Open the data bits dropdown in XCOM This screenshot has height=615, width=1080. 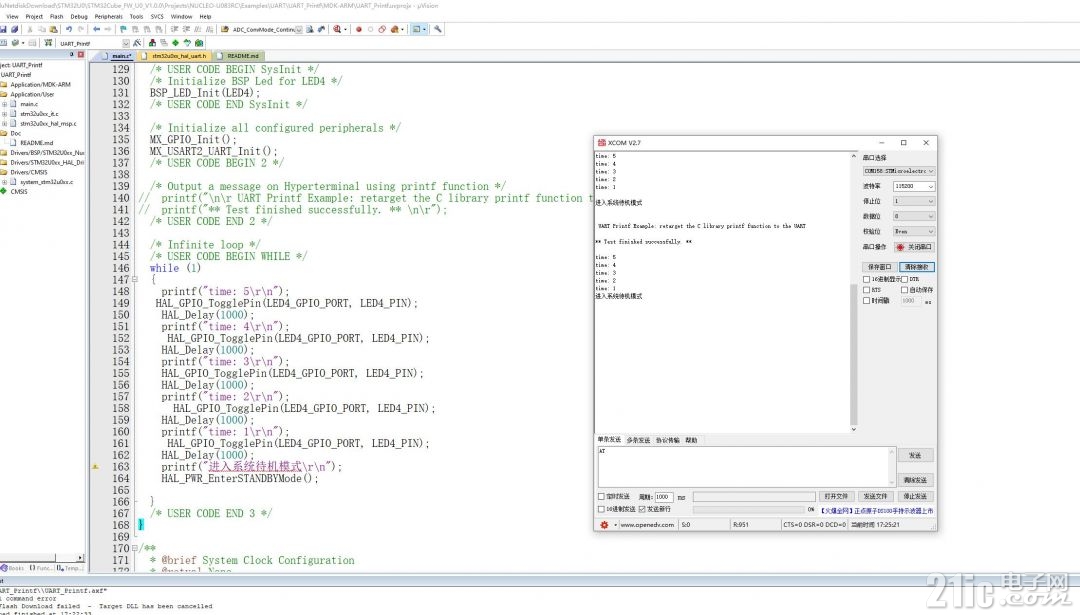click(914, 216)
